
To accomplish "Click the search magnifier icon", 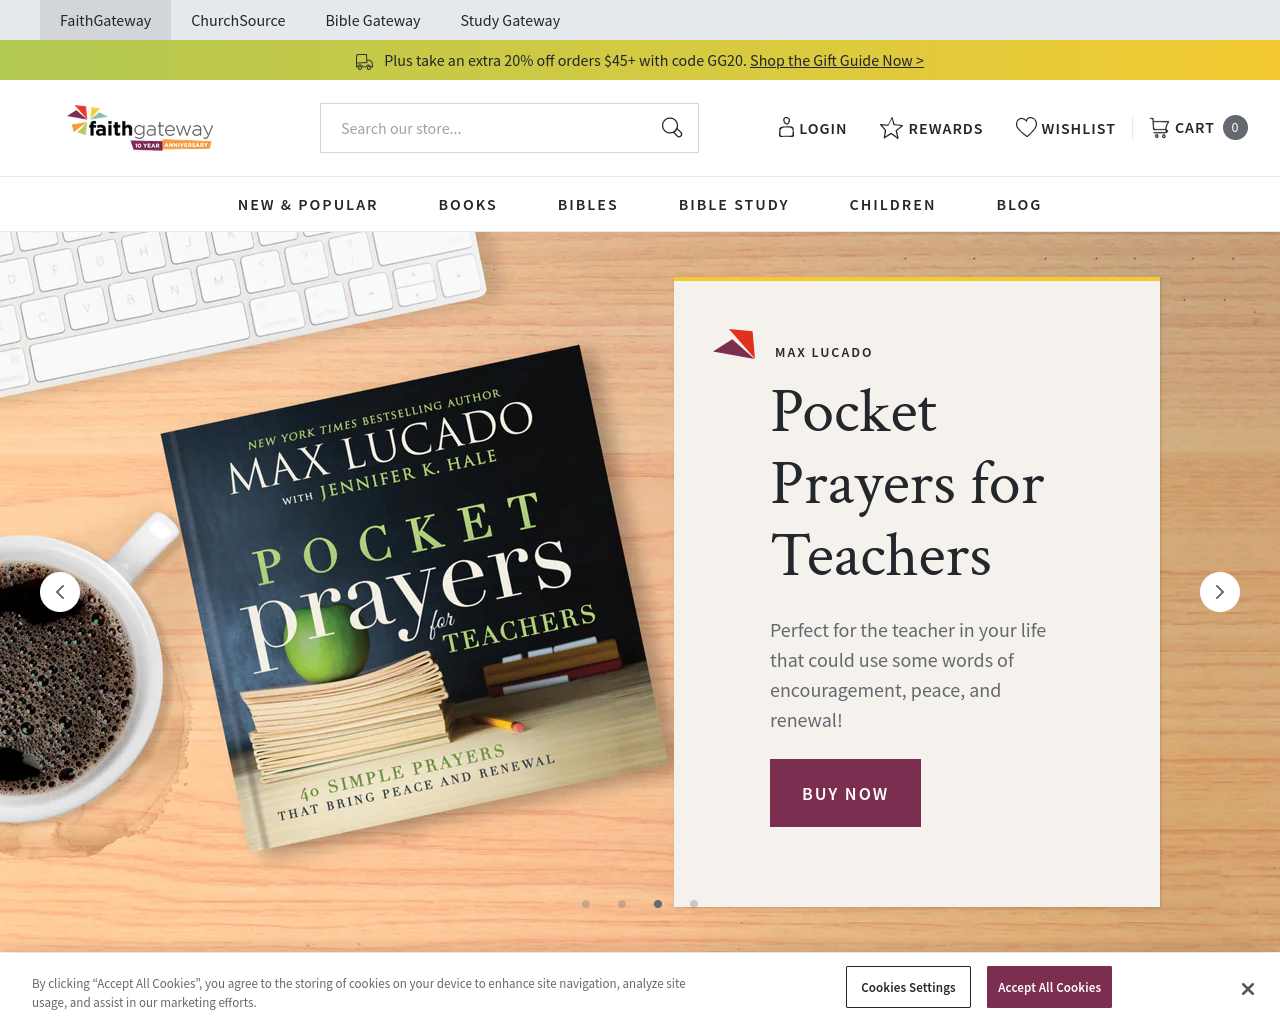I will pyautogui.click(x=672, y=128).
